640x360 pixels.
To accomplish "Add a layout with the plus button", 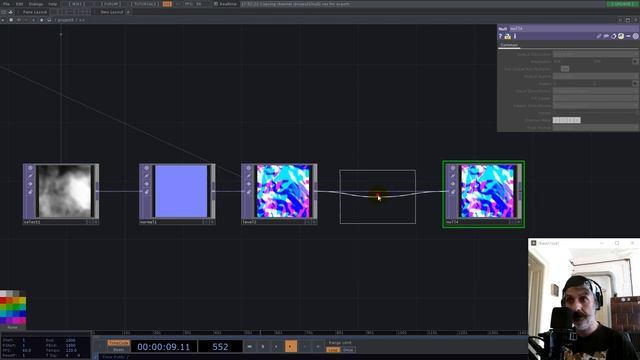I will (128, 12).
